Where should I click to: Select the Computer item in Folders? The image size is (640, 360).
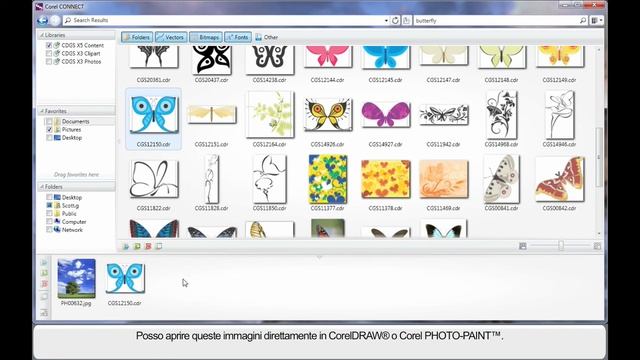74,222
